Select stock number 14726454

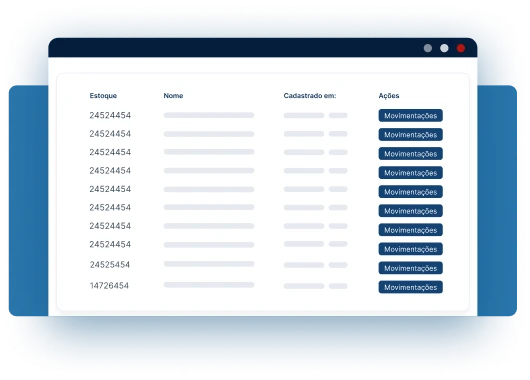coord(109,286)
